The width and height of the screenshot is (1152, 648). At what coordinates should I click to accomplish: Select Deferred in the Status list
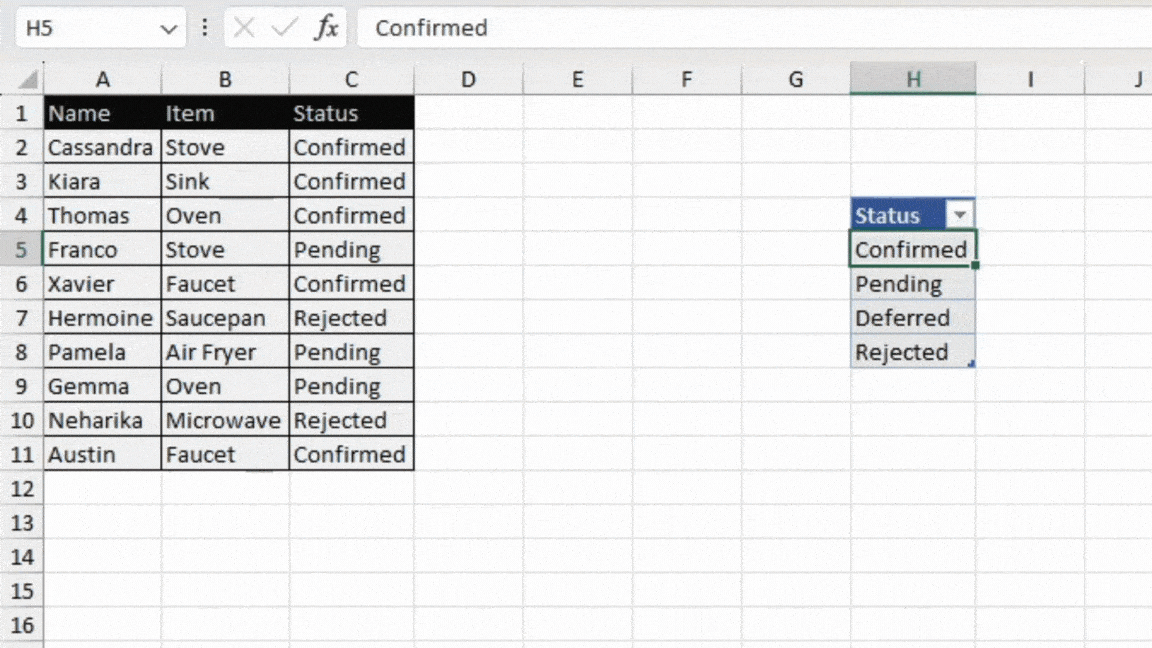903,318
